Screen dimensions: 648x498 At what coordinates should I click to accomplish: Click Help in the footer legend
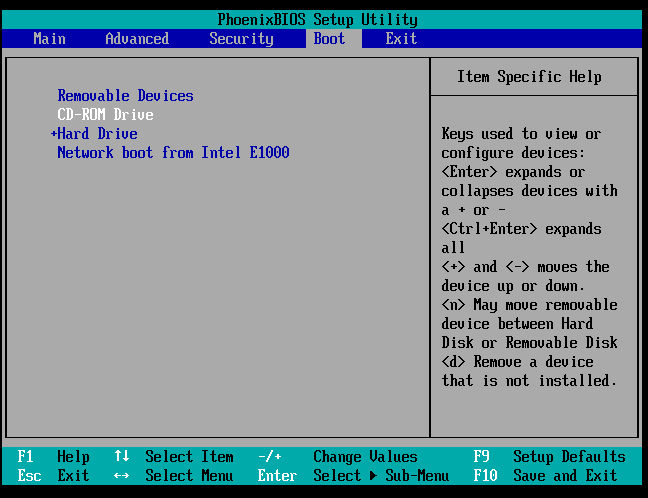pyautogui.click(x=73, y=457)
